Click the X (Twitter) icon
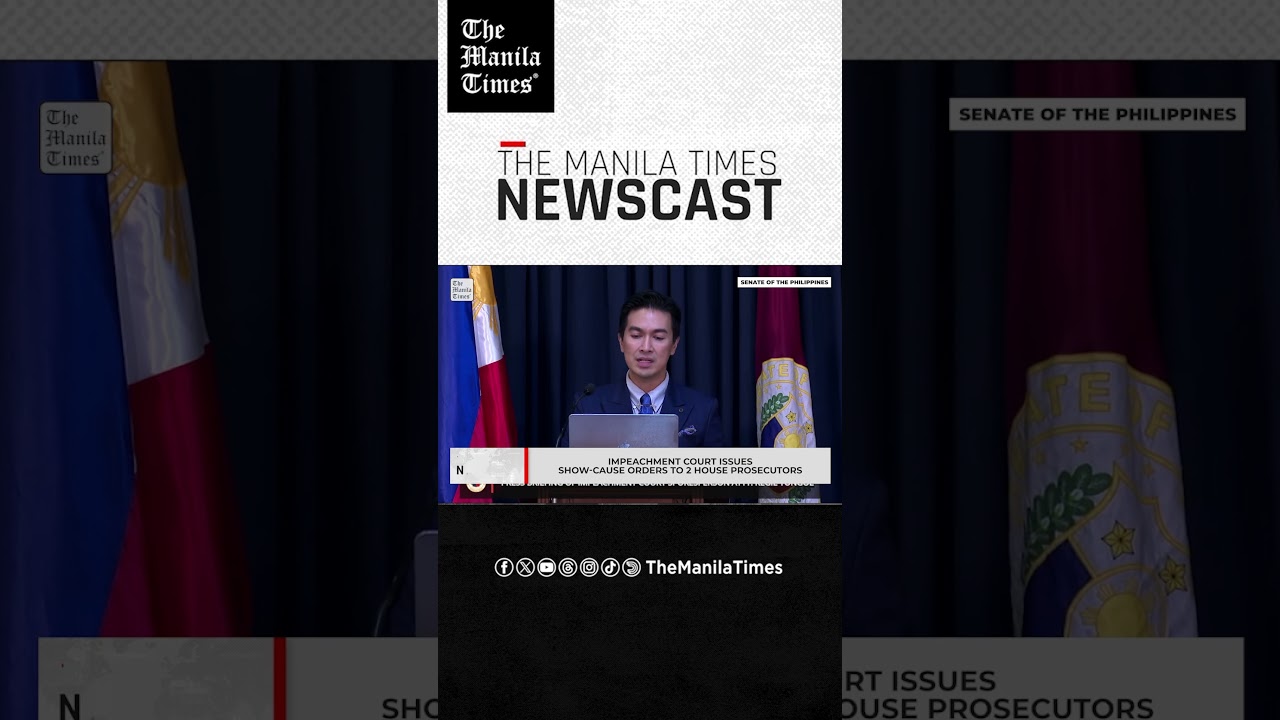 525,568
